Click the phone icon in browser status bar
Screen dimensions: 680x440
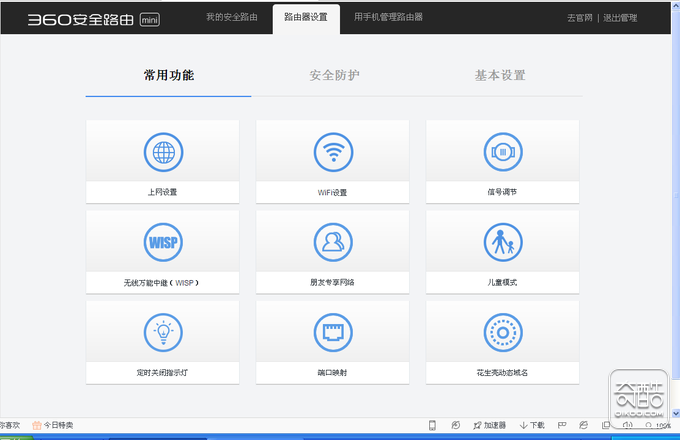tap(432, 425)
